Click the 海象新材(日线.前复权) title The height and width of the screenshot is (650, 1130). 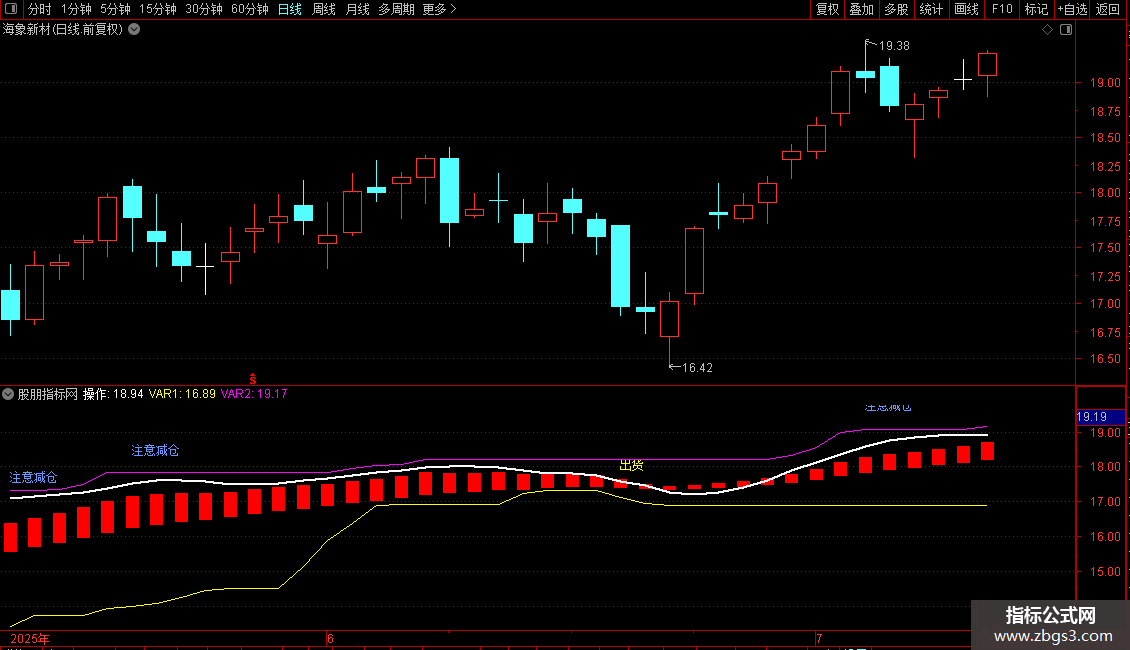click(x=63, y=30)
